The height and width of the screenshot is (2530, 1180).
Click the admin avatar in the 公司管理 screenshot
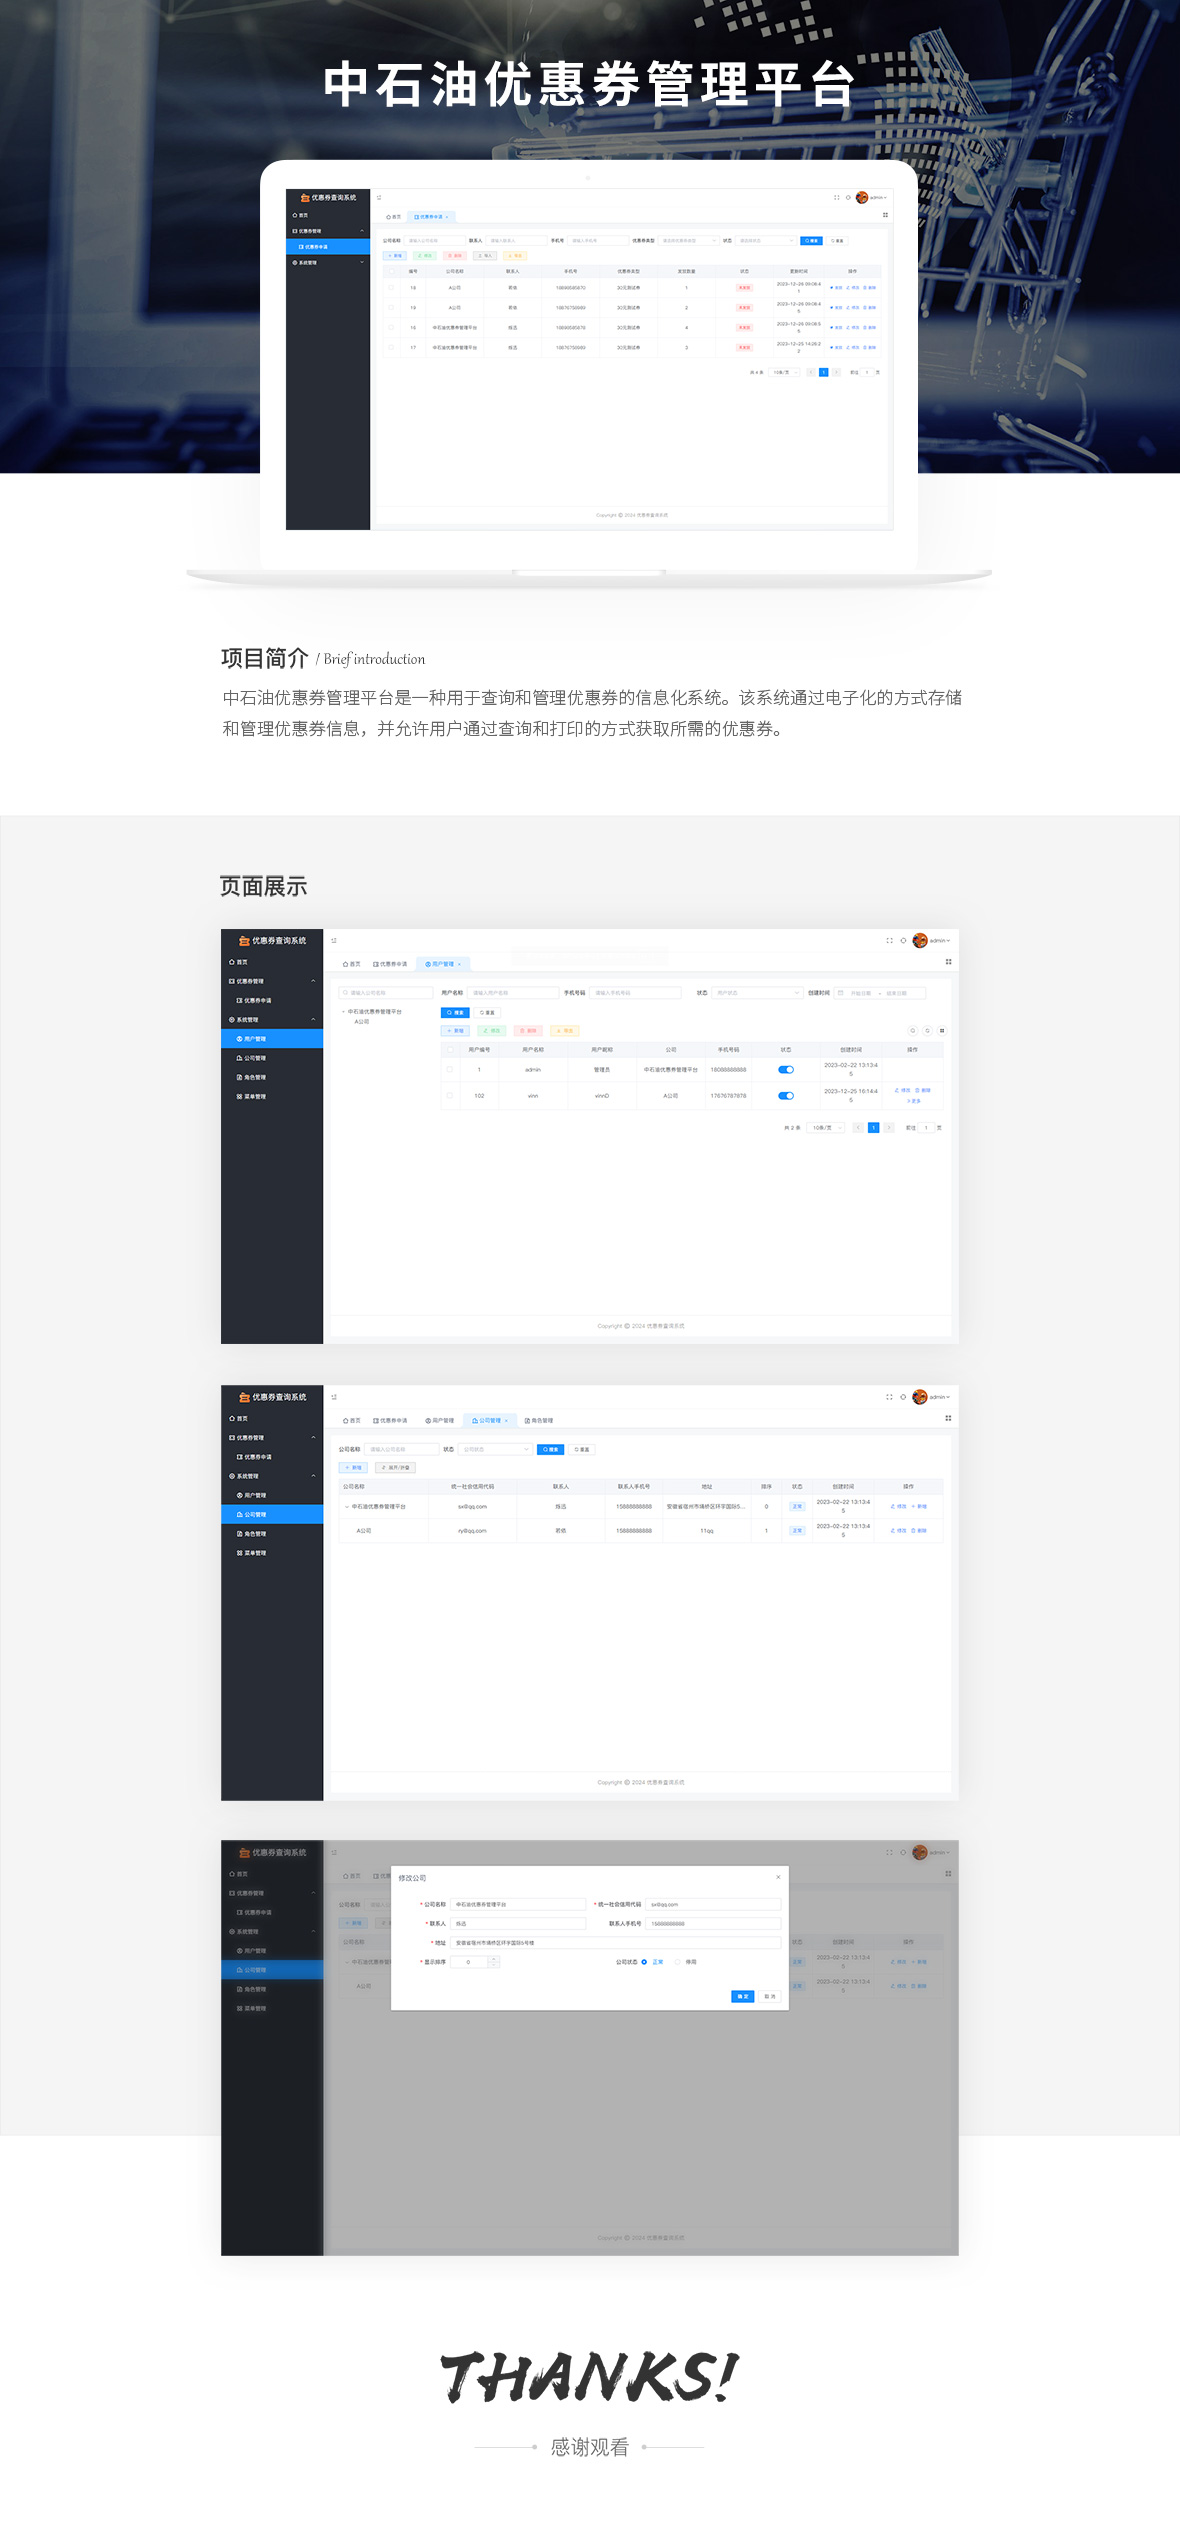tap(920, 1397)
